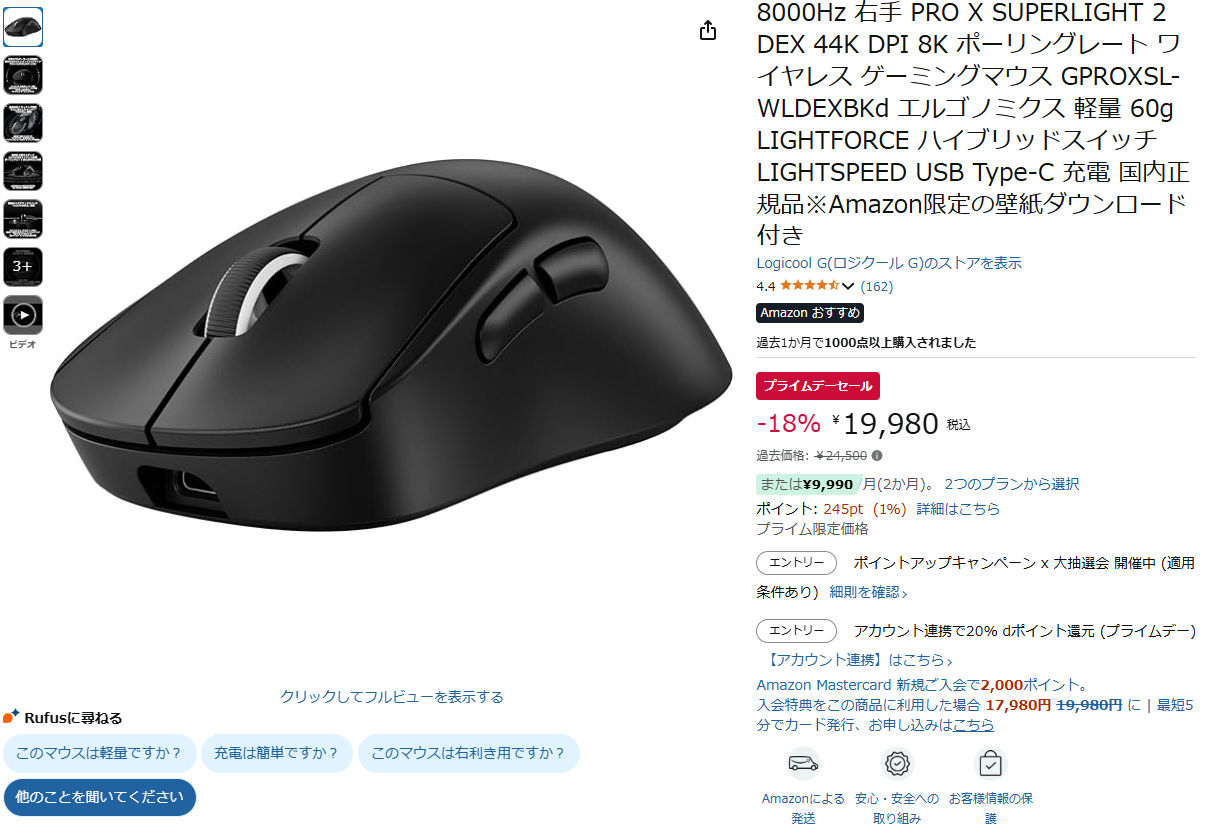Image resolution: width=1216 pixels, height=838 pixels.
Task: Play the product video thumbnail
Action: pos(23,315)
